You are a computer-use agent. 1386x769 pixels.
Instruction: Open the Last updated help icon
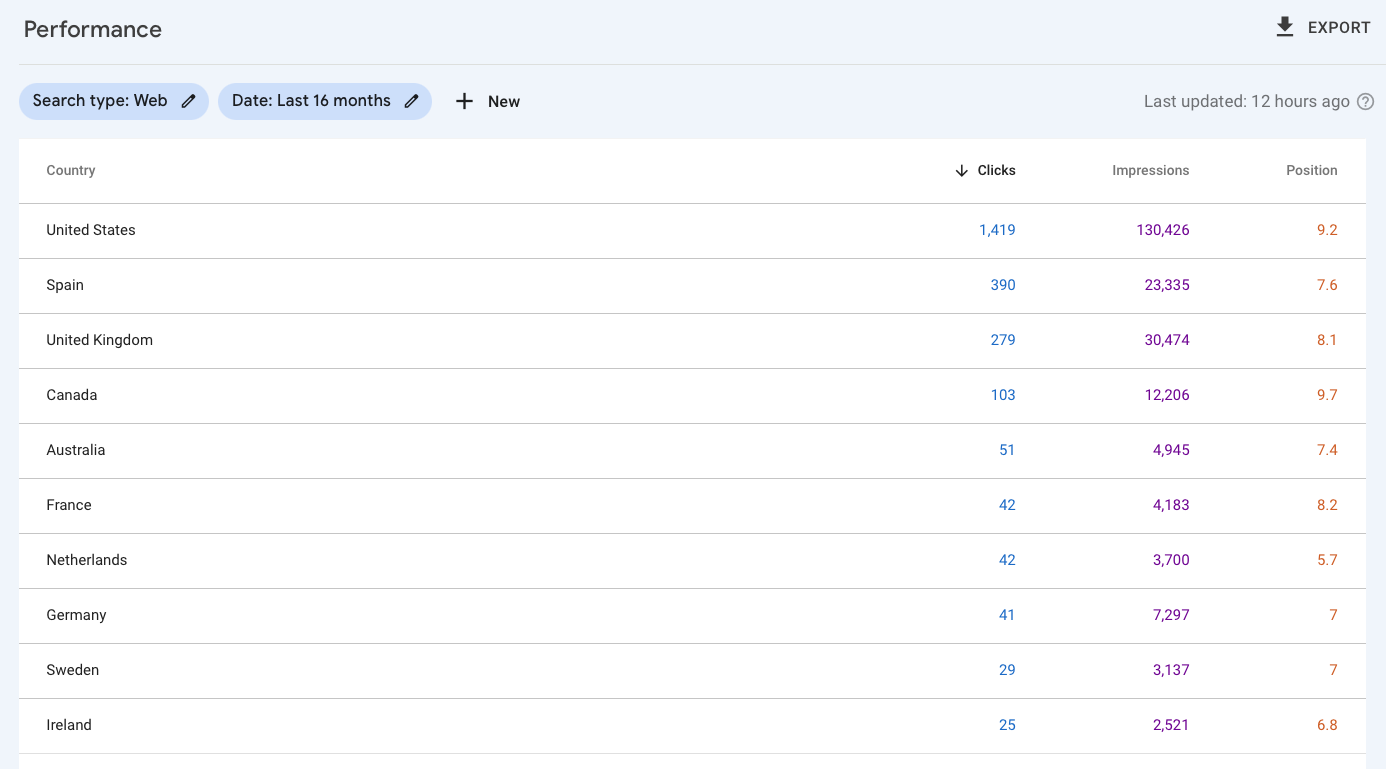pyautogui.click(x=1365, y=101)
